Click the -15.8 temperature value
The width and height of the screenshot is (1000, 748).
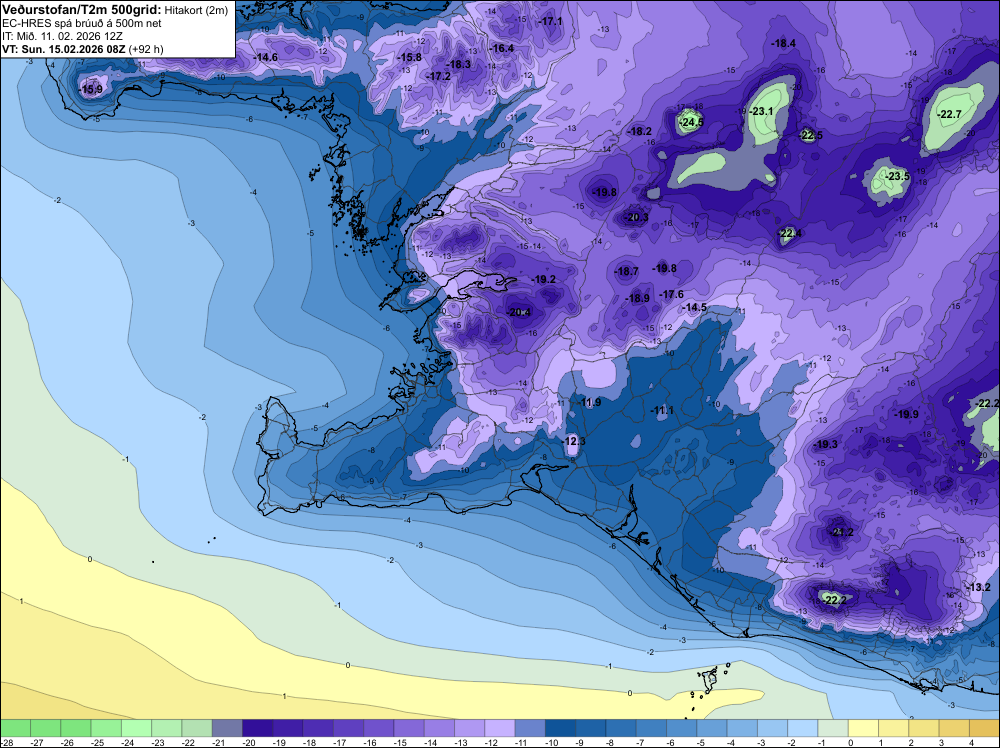tap(409, 57)
